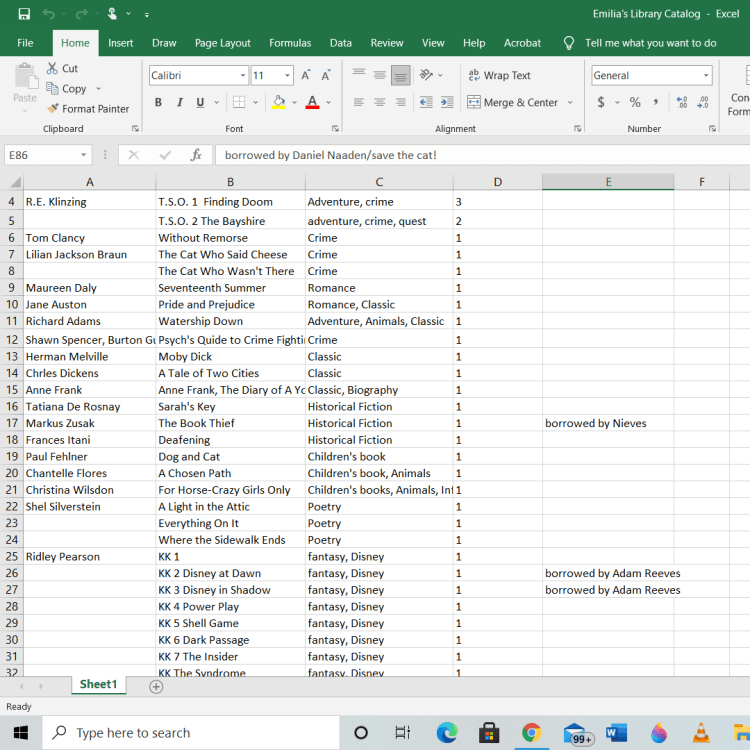Expand the General number format dropdown

coord(705,76)
